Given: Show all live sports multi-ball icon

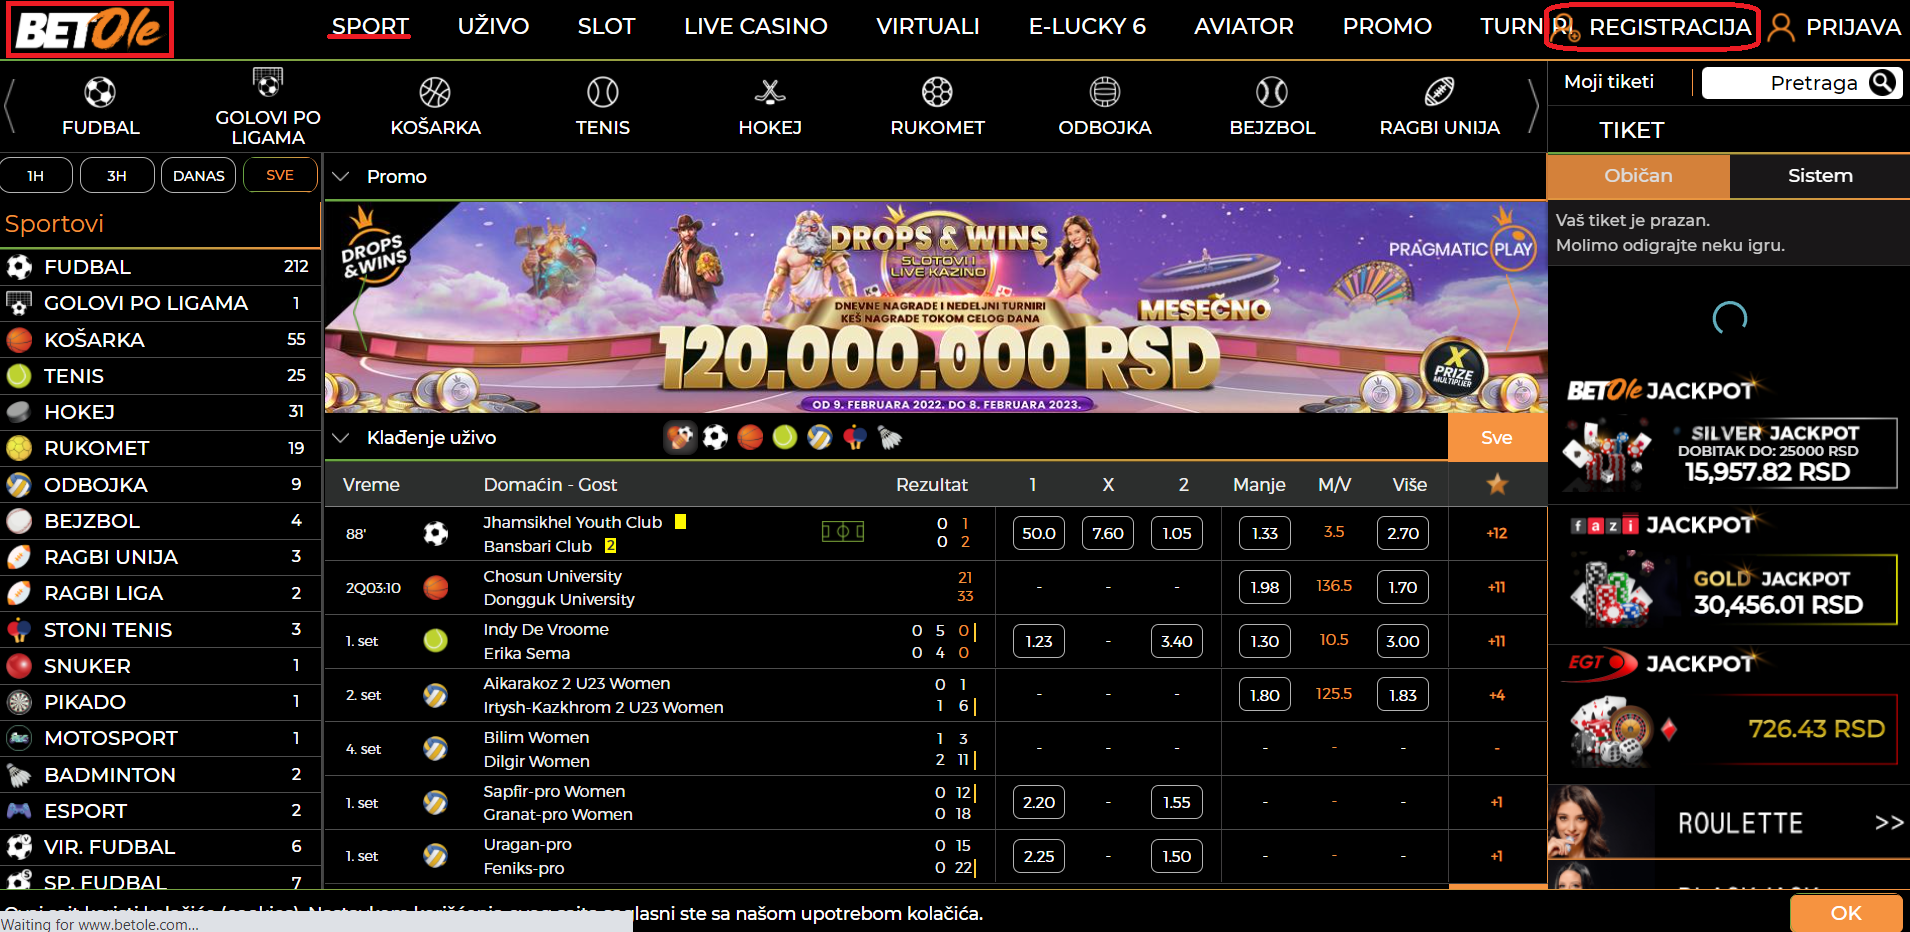Looking at the screenshot, I should point(680,437).
